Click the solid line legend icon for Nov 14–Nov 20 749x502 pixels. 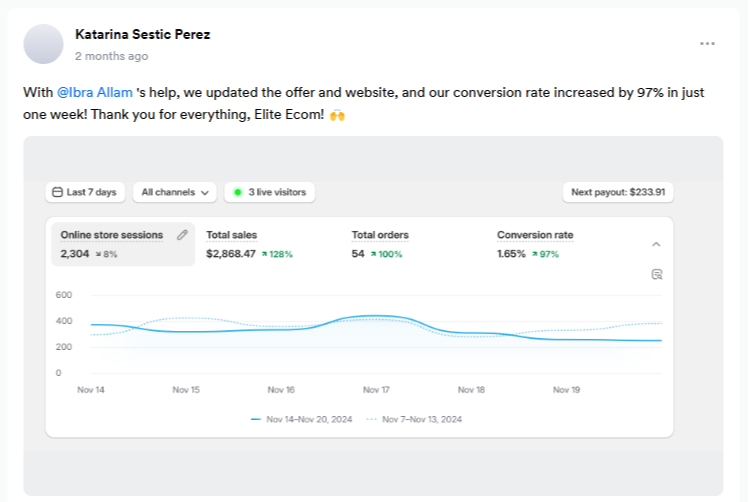[x=257, y=419]
